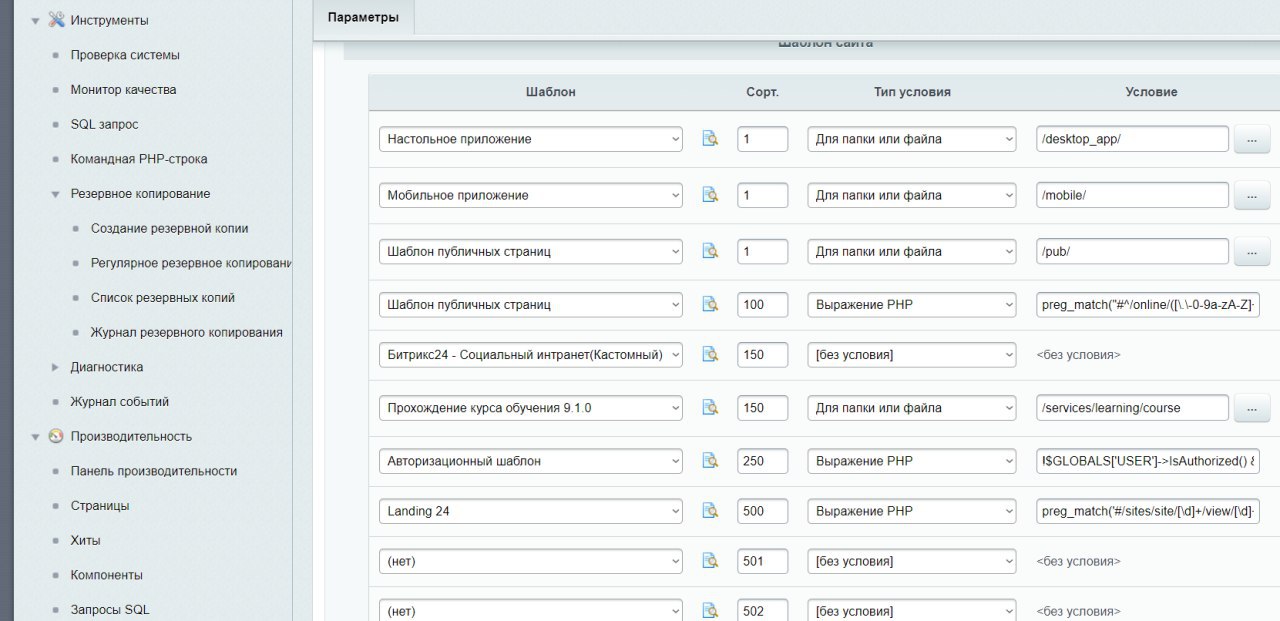The height and width of the screenshot is (621, 1280).
Task: Open the Авторизационный шаблон template dropdown
Action: pyautogui.click(x=530, y=461)
